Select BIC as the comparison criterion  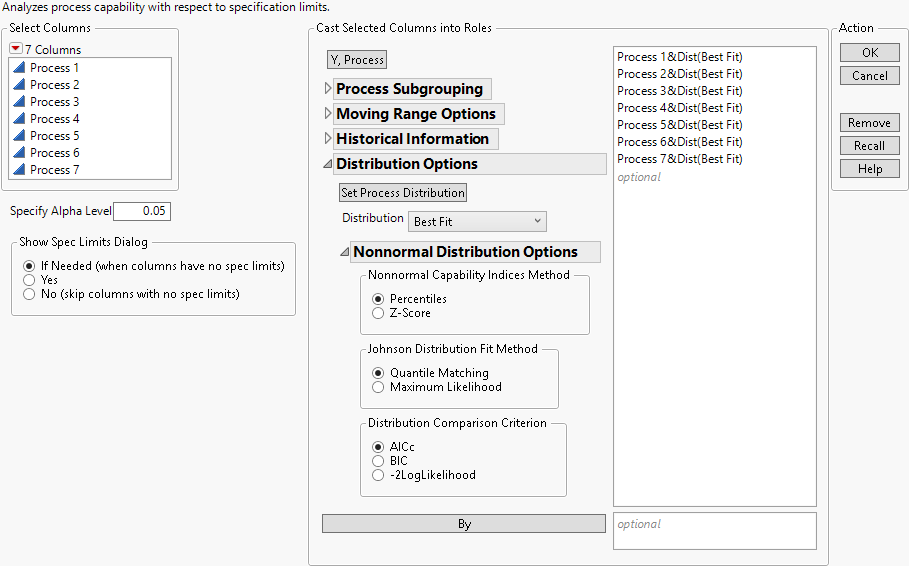(x=378, y=461)
